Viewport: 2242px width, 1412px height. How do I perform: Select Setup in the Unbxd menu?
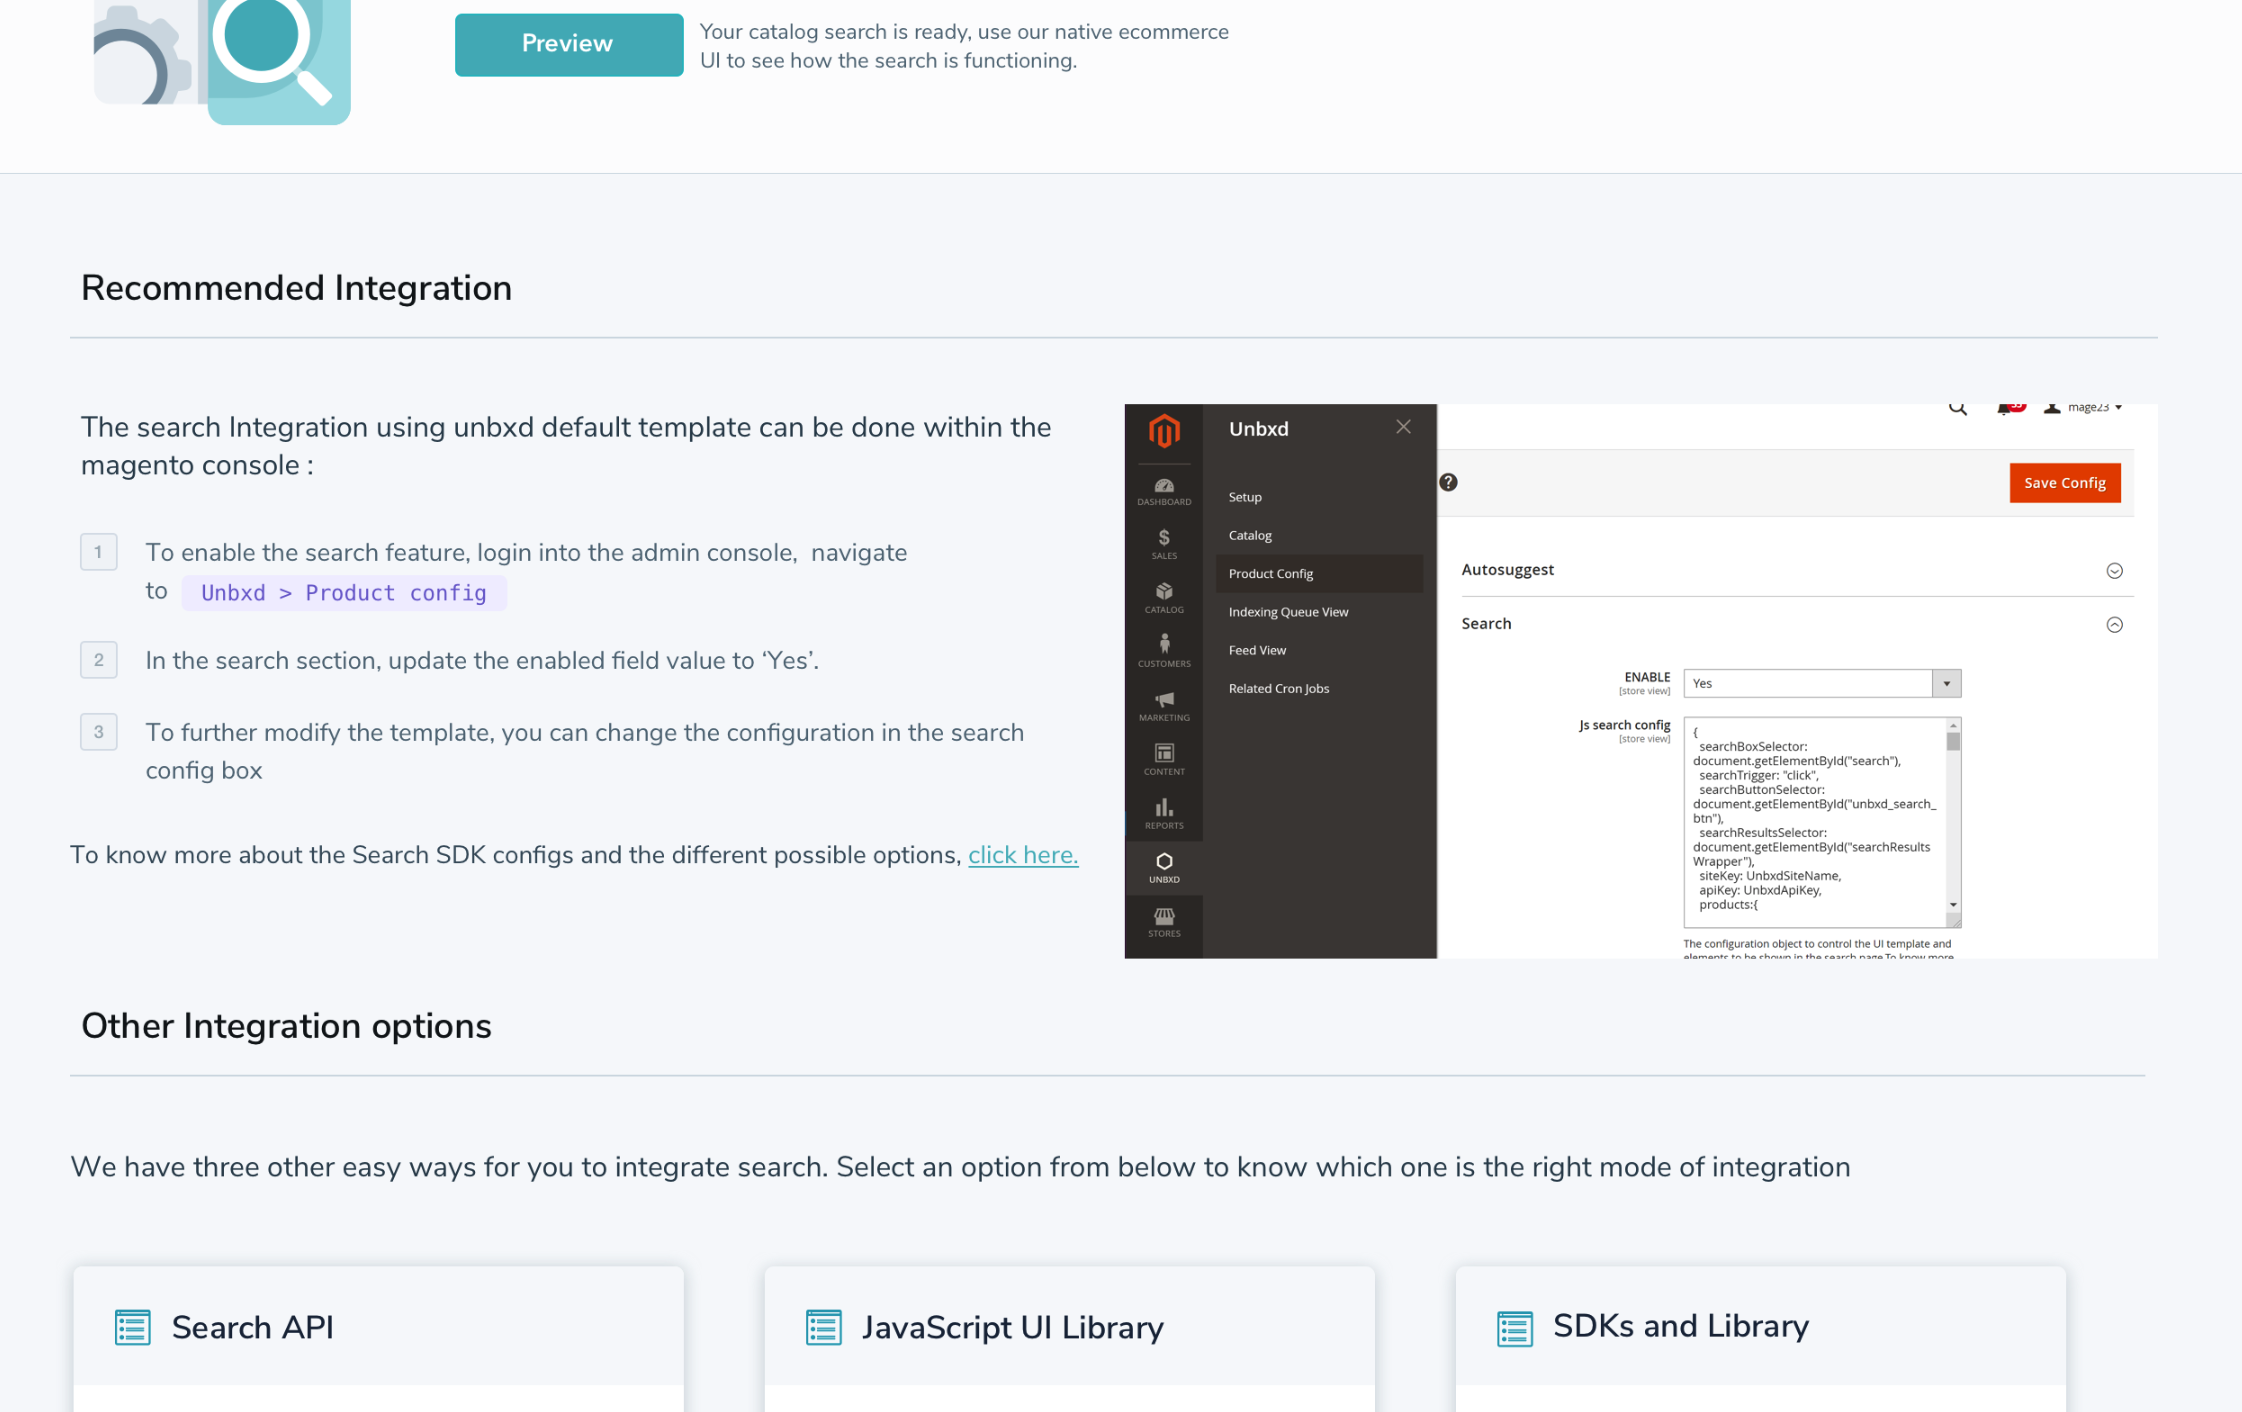[1245, 497]
